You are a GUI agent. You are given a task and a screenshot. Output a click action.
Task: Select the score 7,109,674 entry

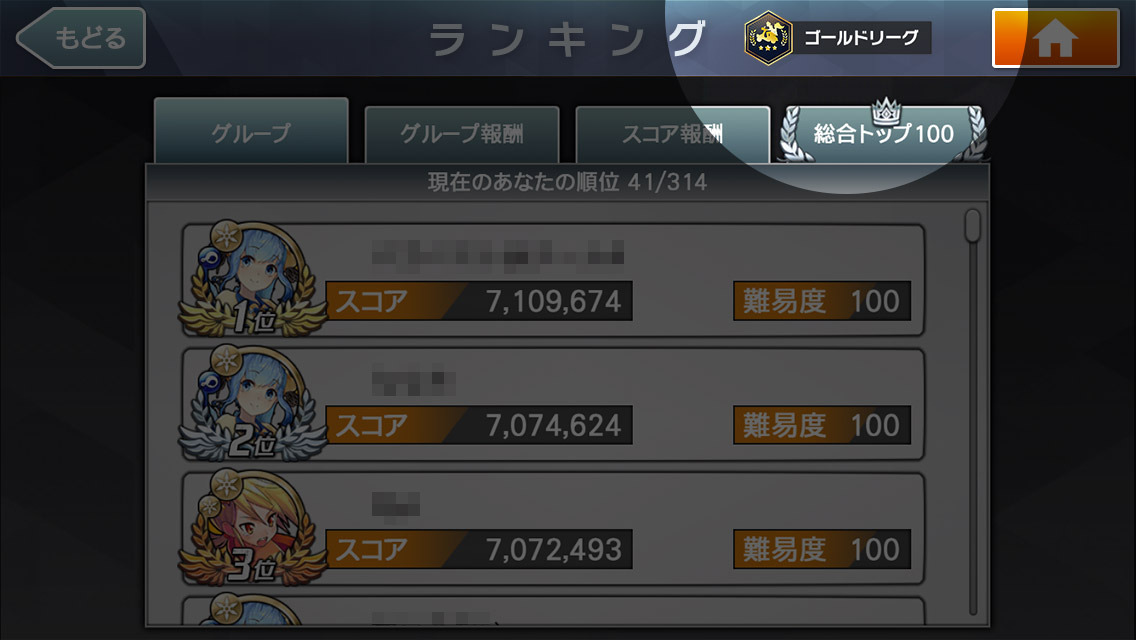tap(480, 301)
